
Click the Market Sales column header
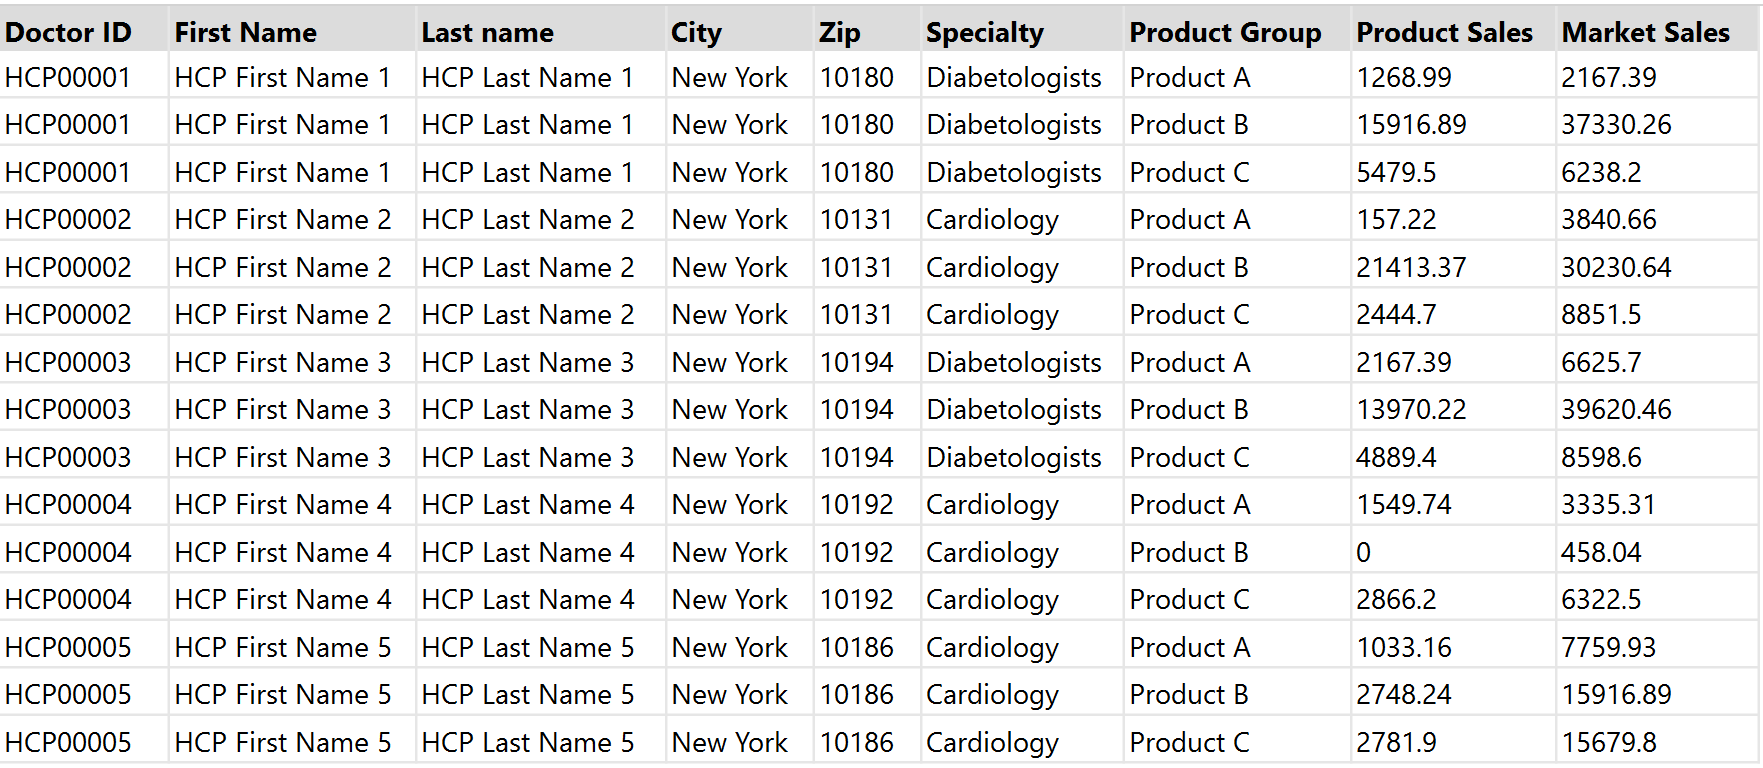(x=1645, y=32)
